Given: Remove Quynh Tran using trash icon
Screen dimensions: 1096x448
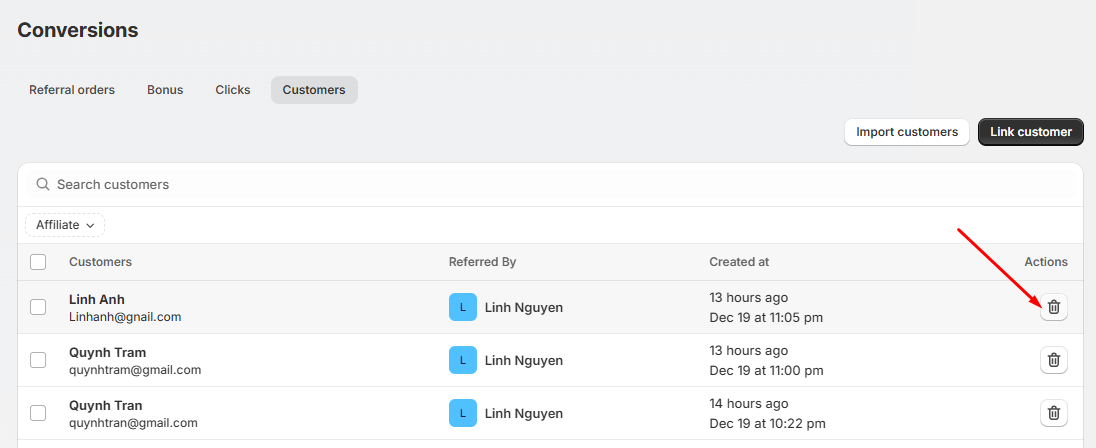Looking at the screenshot, I should point(1053,413).
